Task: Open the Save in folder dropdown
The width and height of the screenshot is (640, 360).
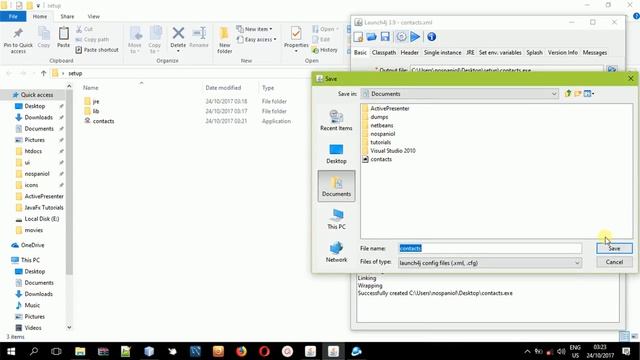Action: click(553, 94)
